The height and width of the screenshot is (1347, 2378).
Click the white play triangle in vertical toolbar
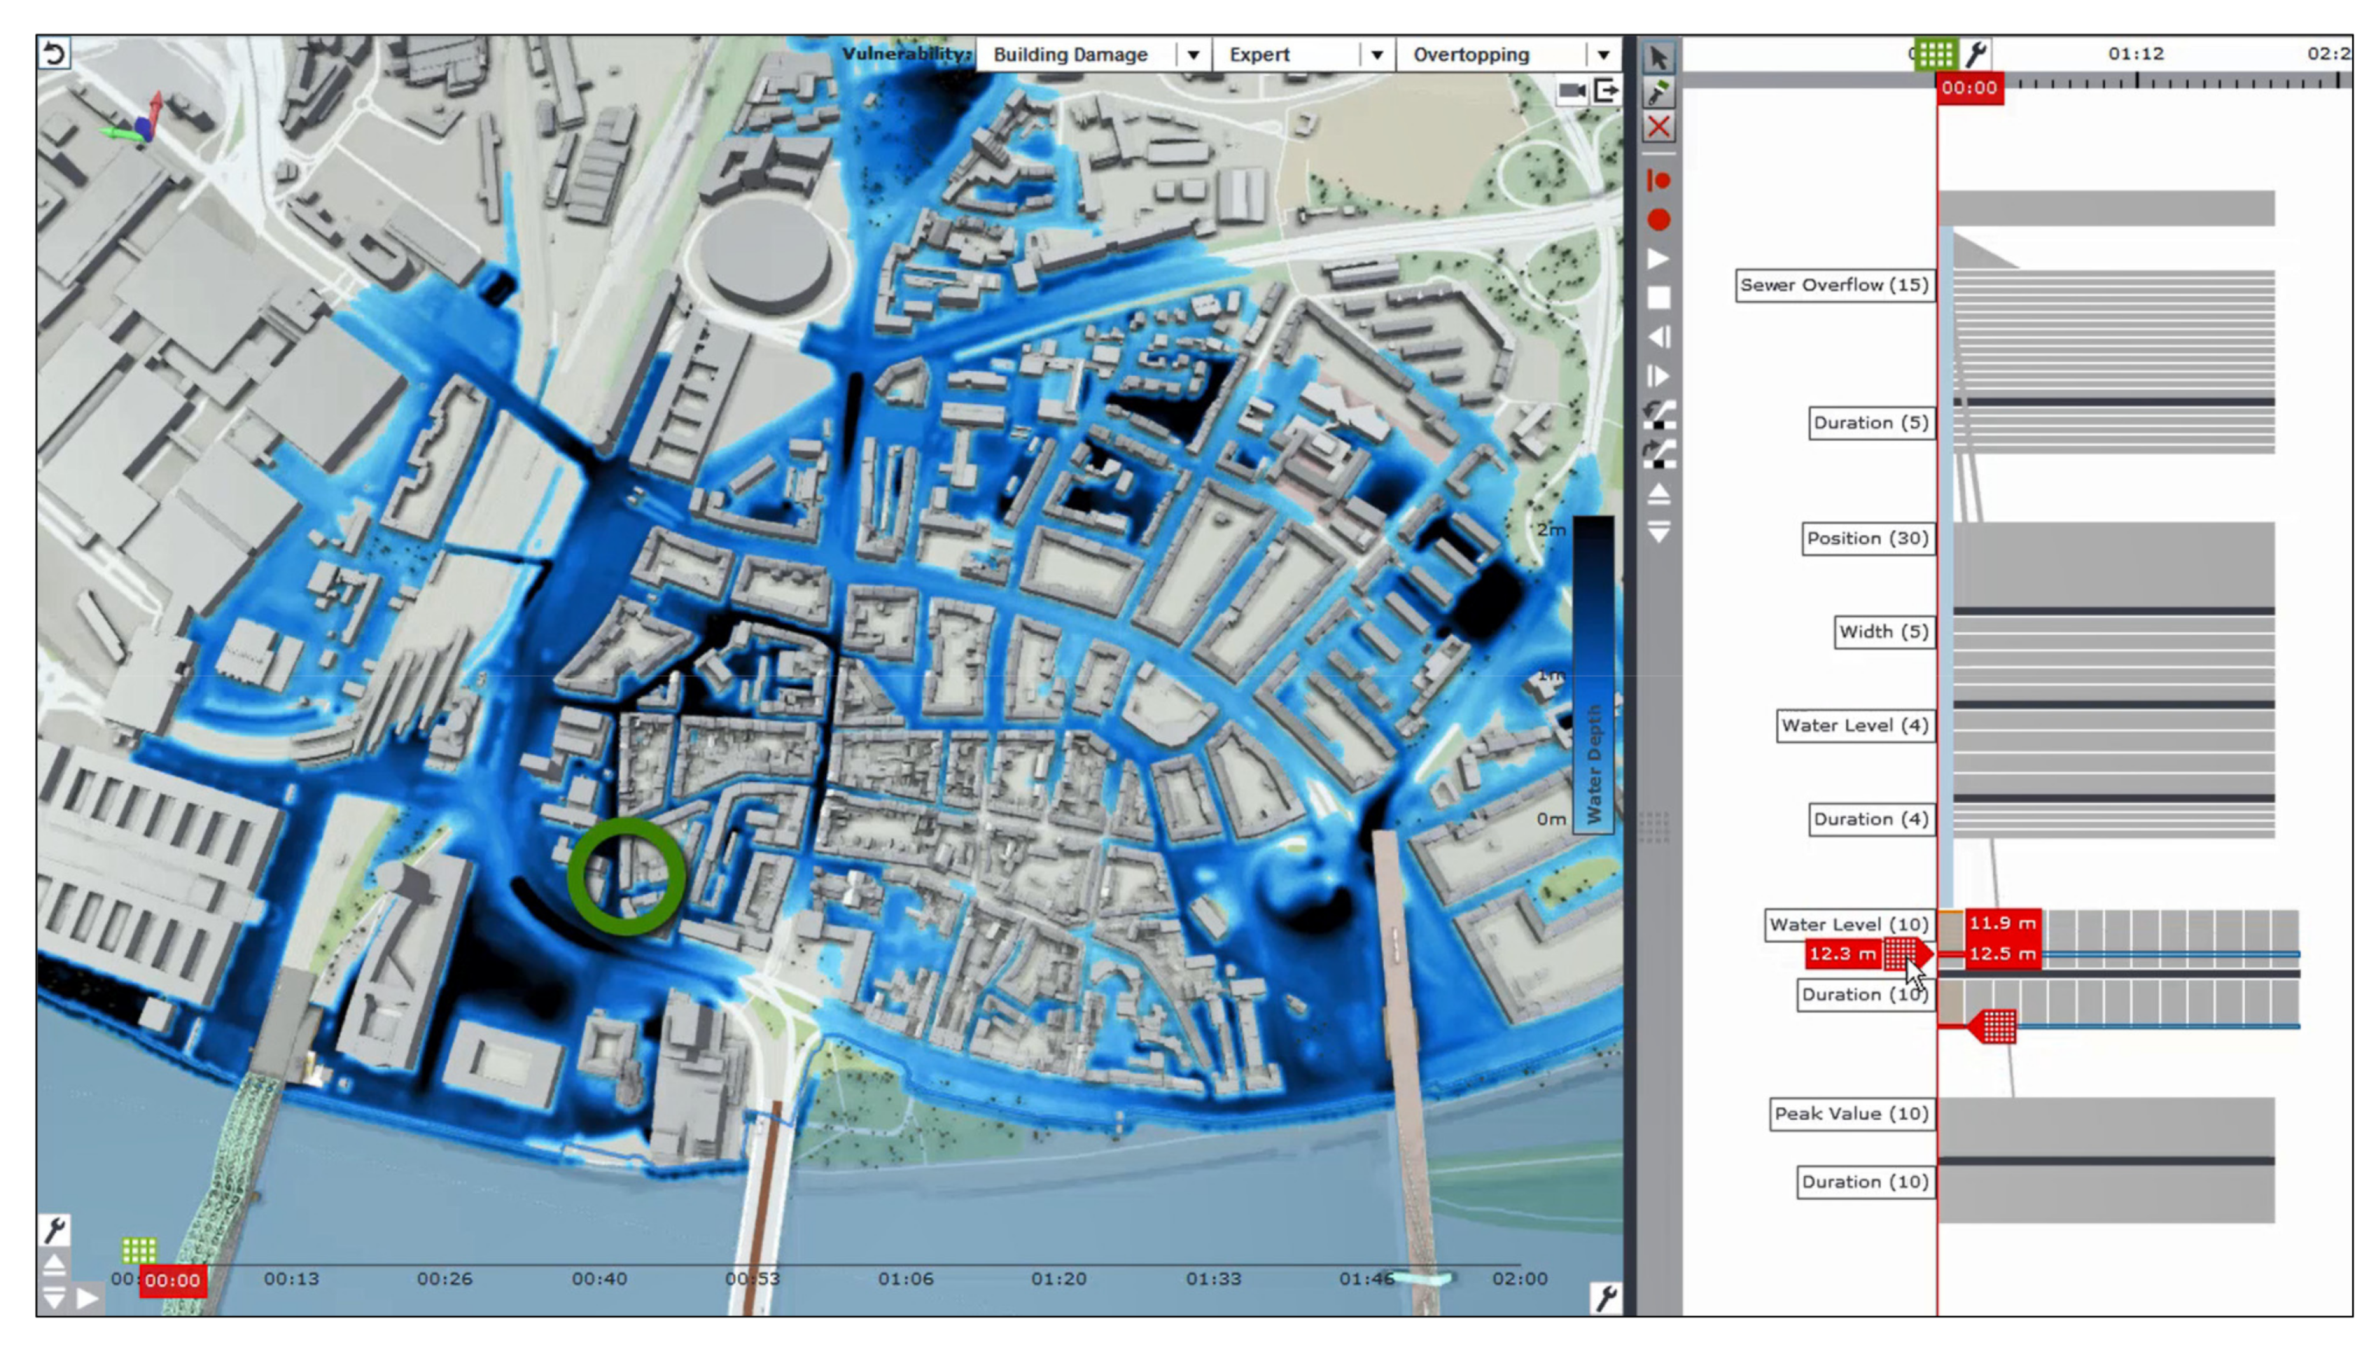(1658, 259)
